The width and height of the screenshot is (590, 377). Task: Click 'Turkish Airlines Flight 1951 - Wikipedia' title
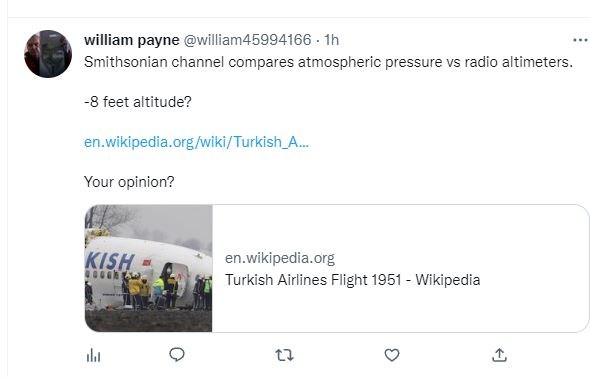point(353,280)
